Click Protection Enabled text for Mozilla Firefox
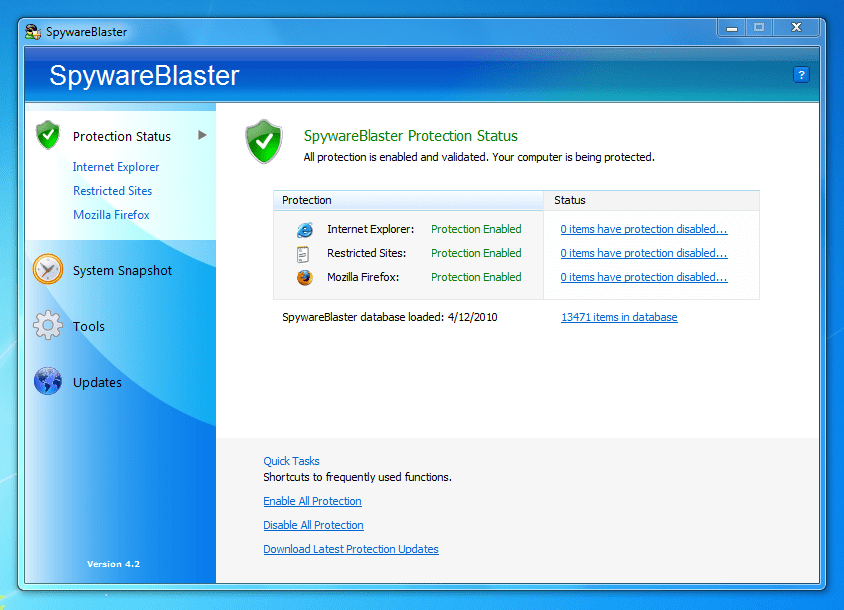Image resolution: width=844 pixels, height=610 pixels. [x=476, y=277]
